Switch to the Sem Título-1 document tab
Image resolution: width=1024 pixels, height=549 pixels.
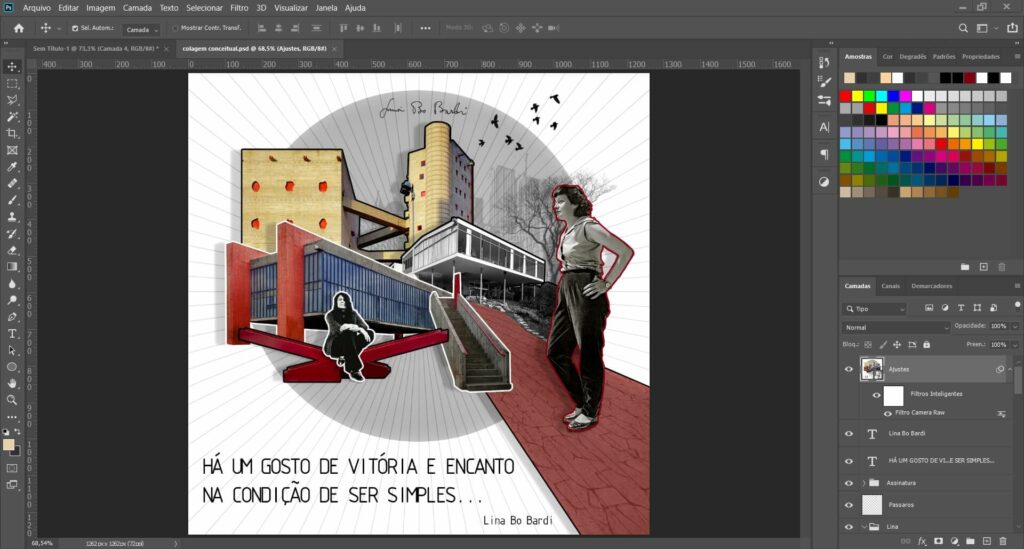pyautogui.click(x=95, y=49)
